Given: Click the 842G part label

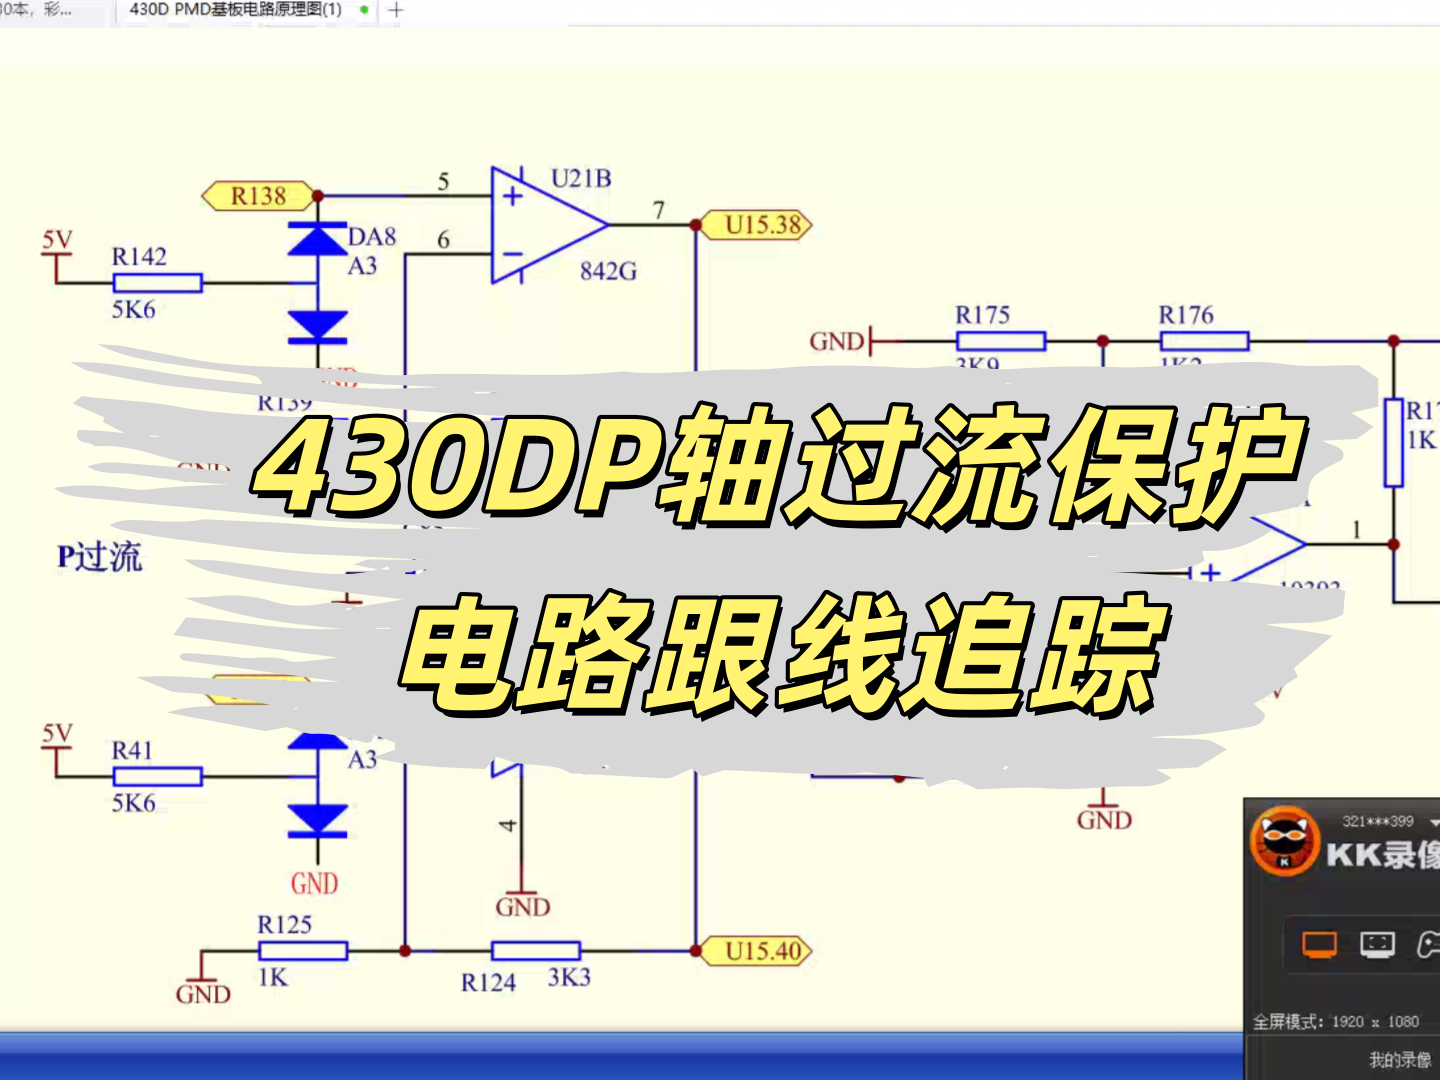Looking at the screenshot, I should (x=608, y=271).
